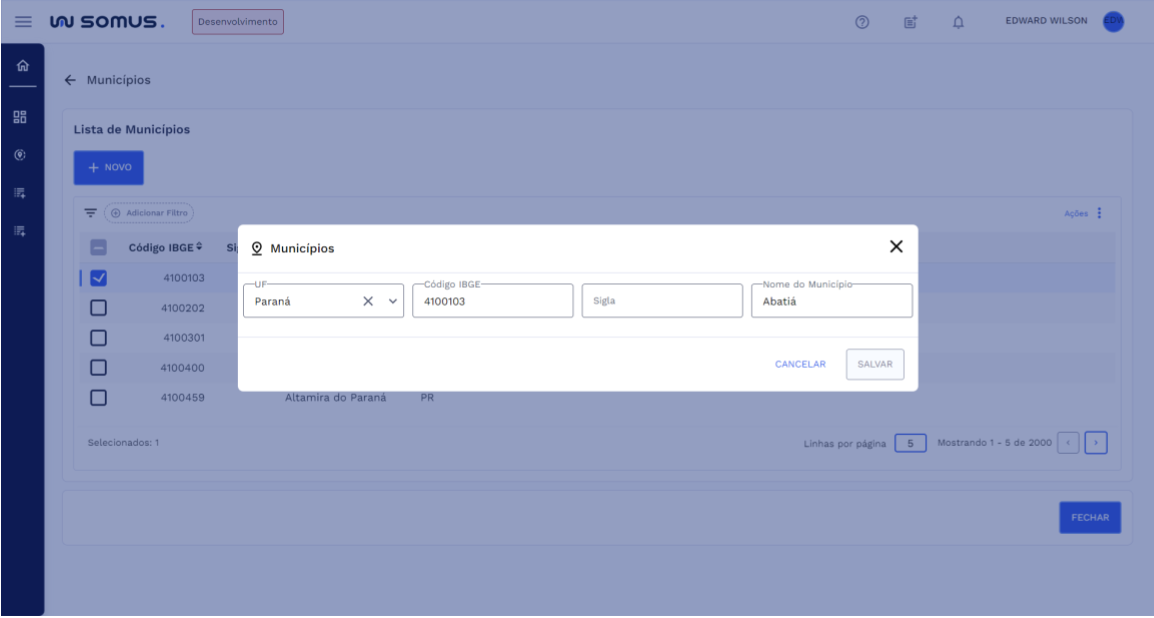Click the notifications bell icon
The image size is (1154, 618).
point(956,22)
